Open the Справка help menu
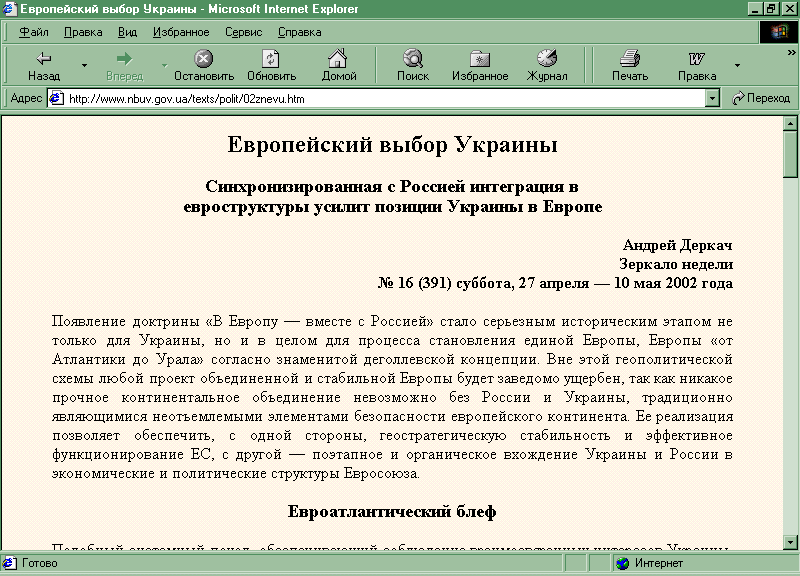 (x=299, y=32)
